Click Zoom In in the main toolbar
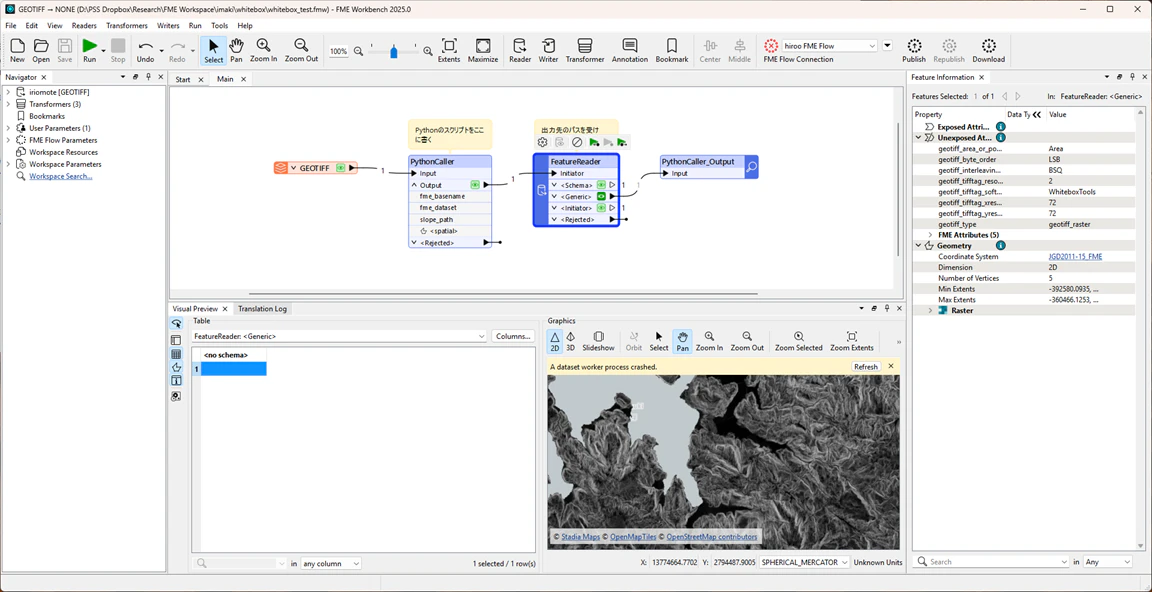This screenshot has width=1152, height=592. pyautogui.click(x=263, y=50)
